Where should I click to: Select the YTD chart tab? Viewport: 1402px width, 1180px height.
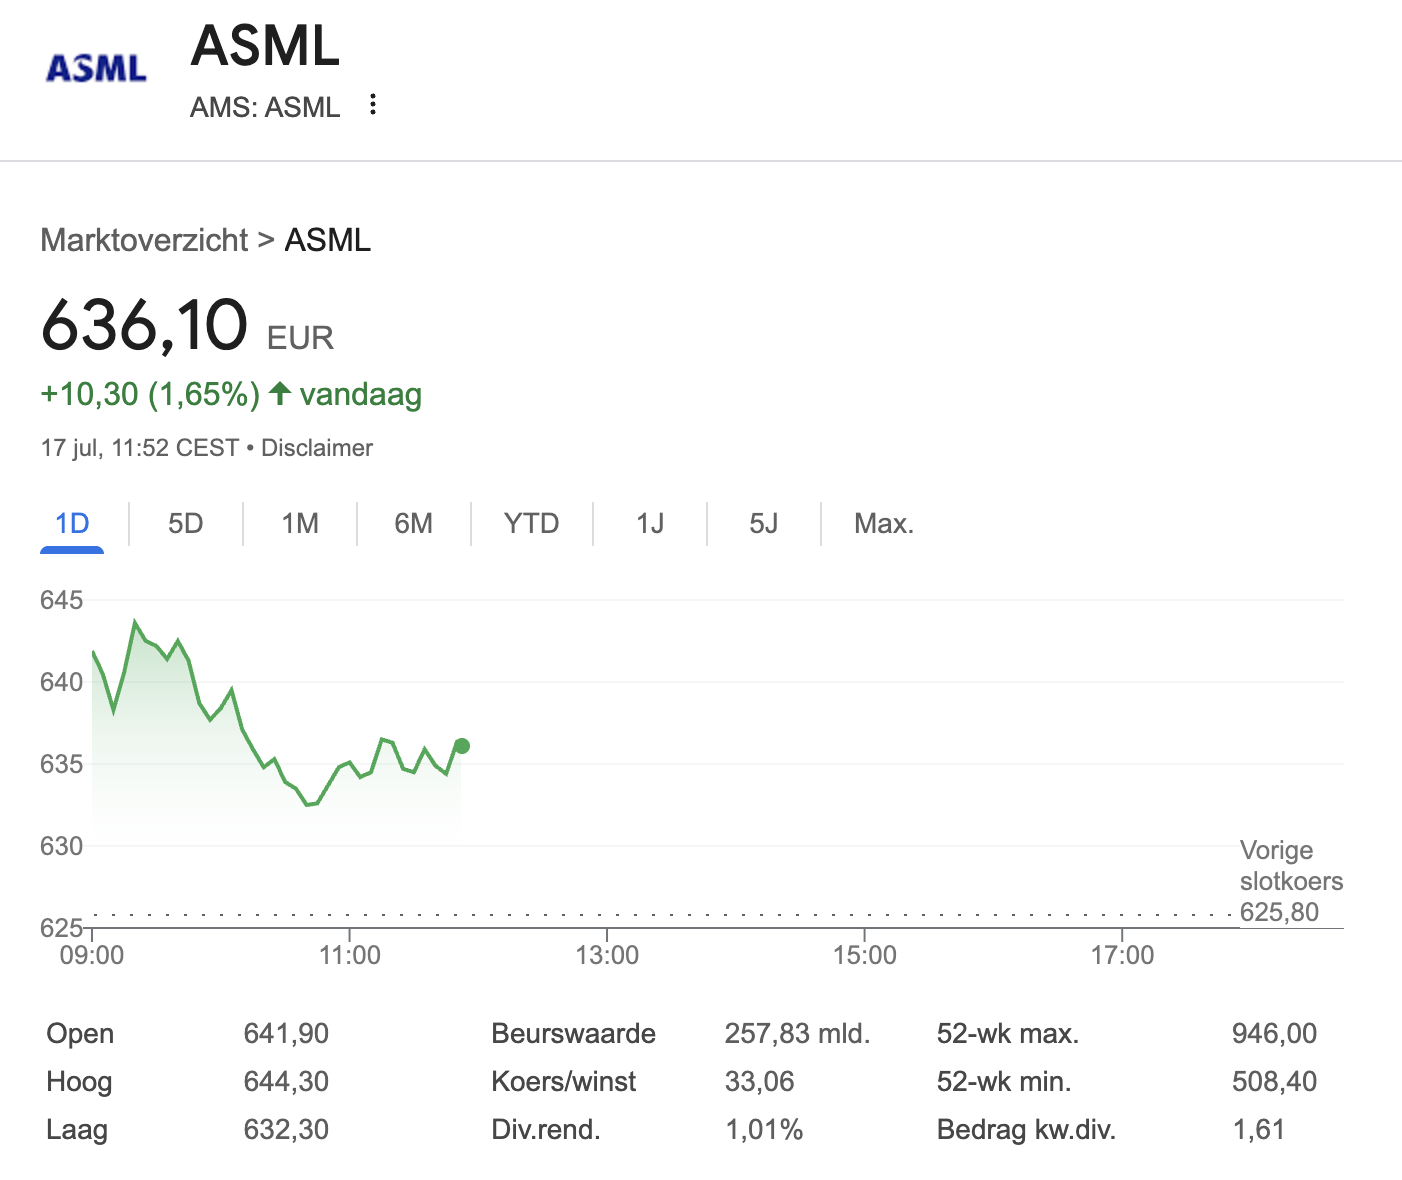(x=531, y=524)
